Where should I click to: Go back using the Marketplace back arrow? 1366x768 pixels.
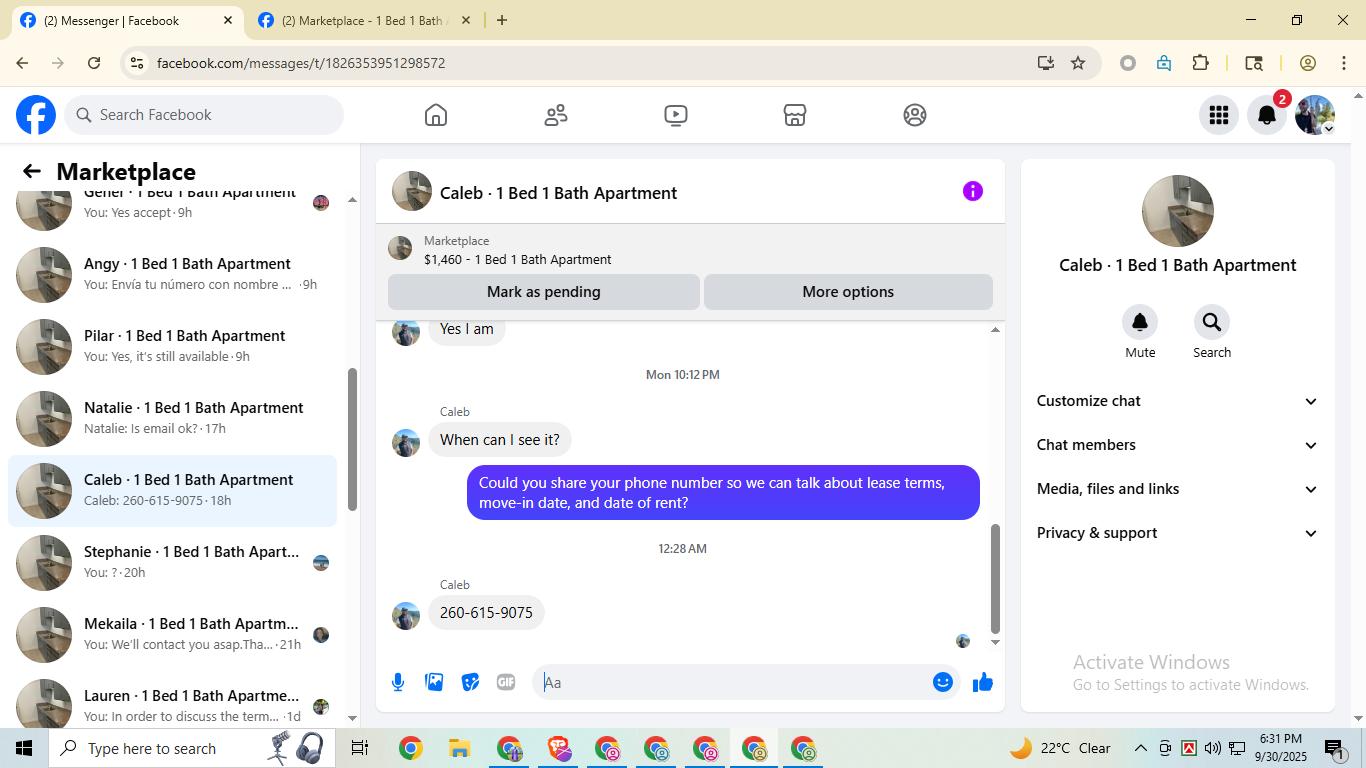(32, 171)
